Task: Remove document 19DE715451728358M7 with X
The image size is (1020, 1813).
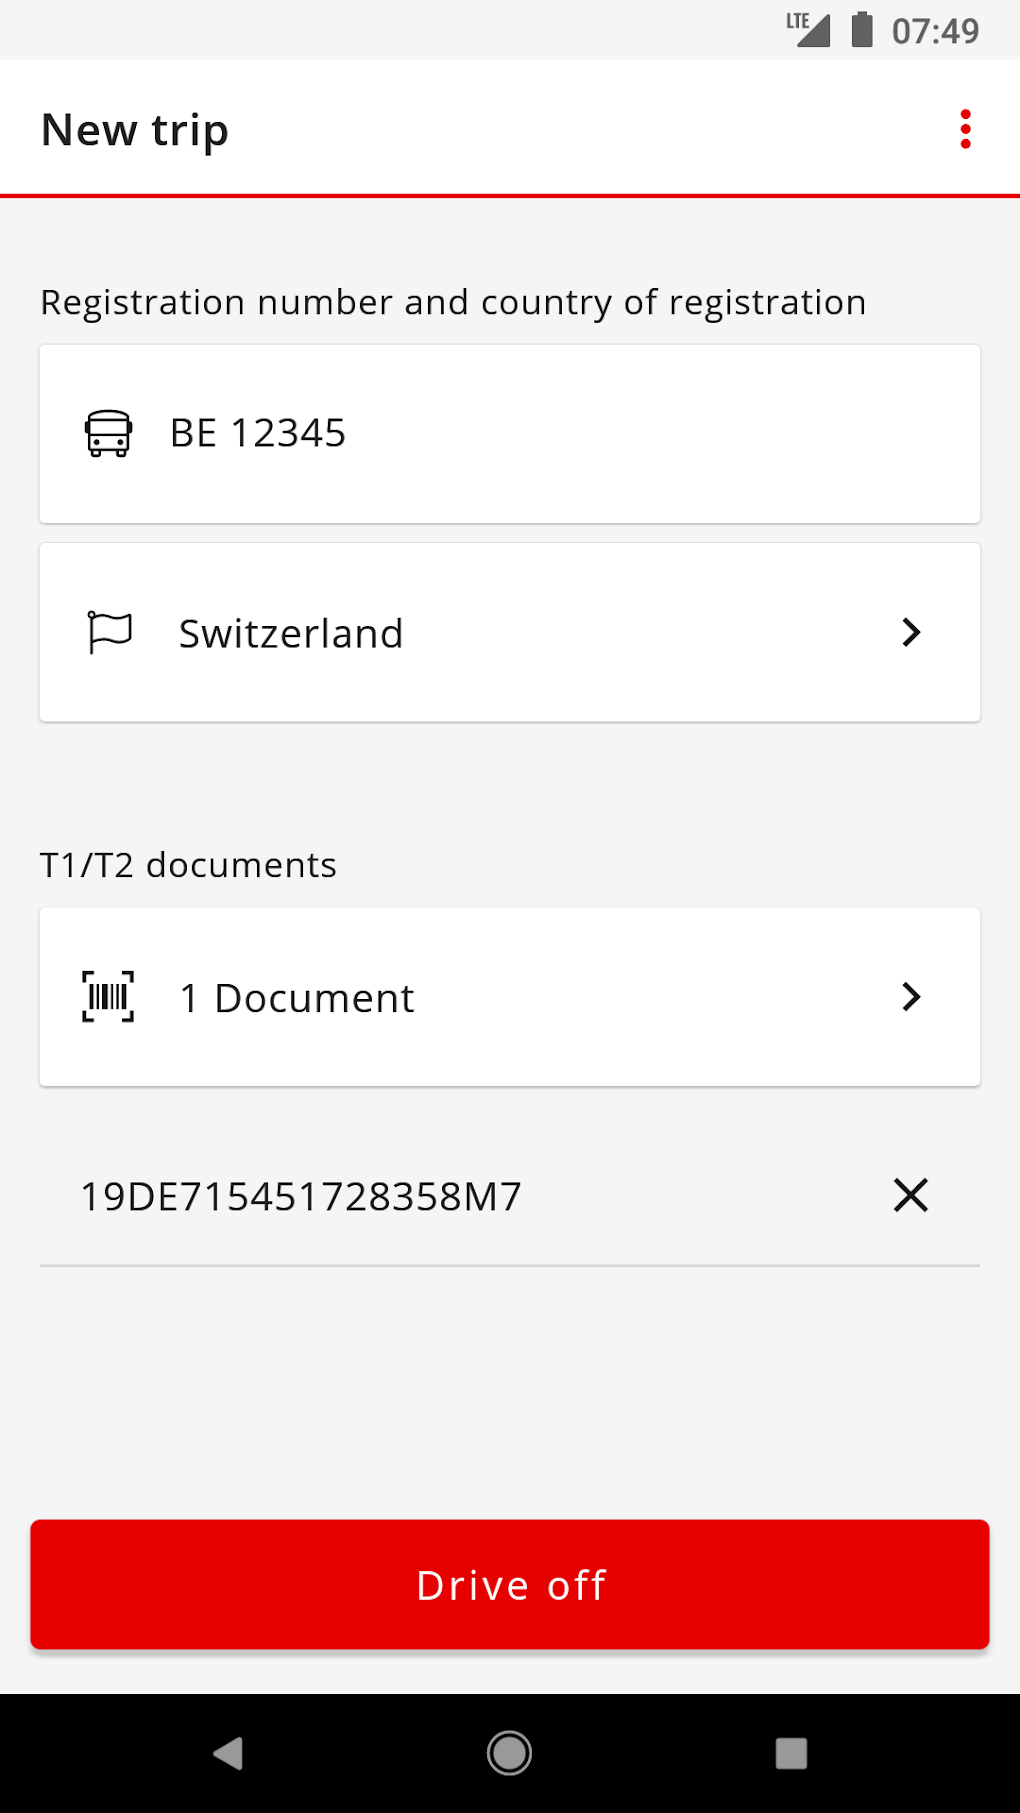Action: pos(910,1195)
